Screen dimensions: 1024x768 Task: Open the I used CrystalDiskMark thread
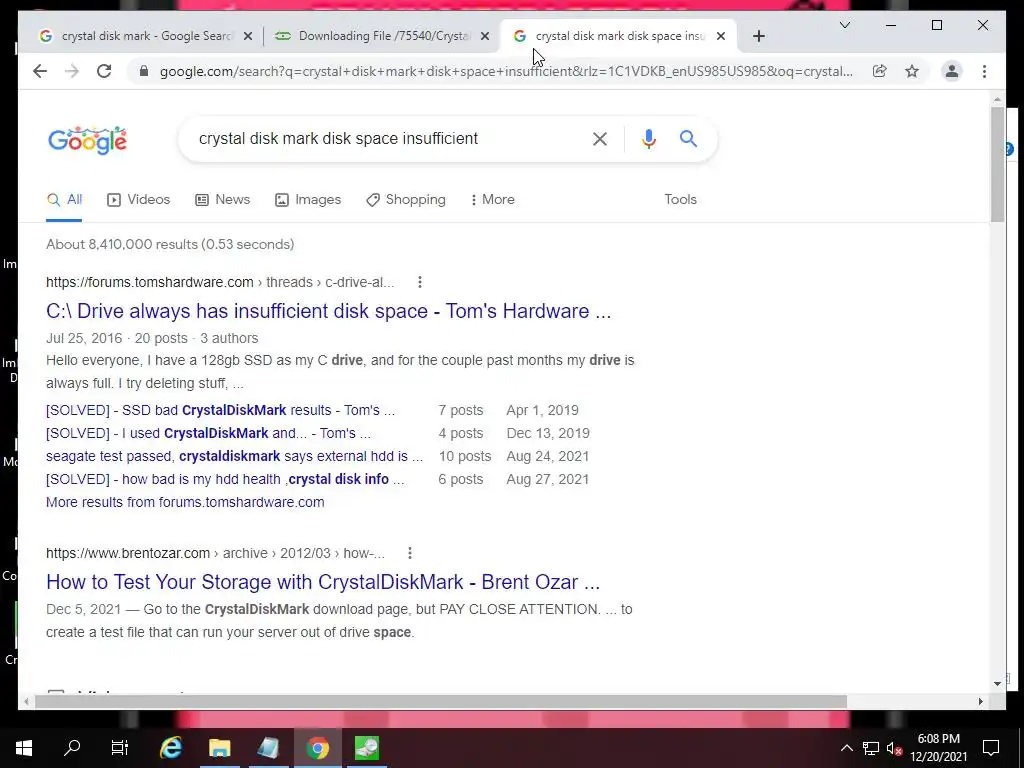tap(208, 433)
